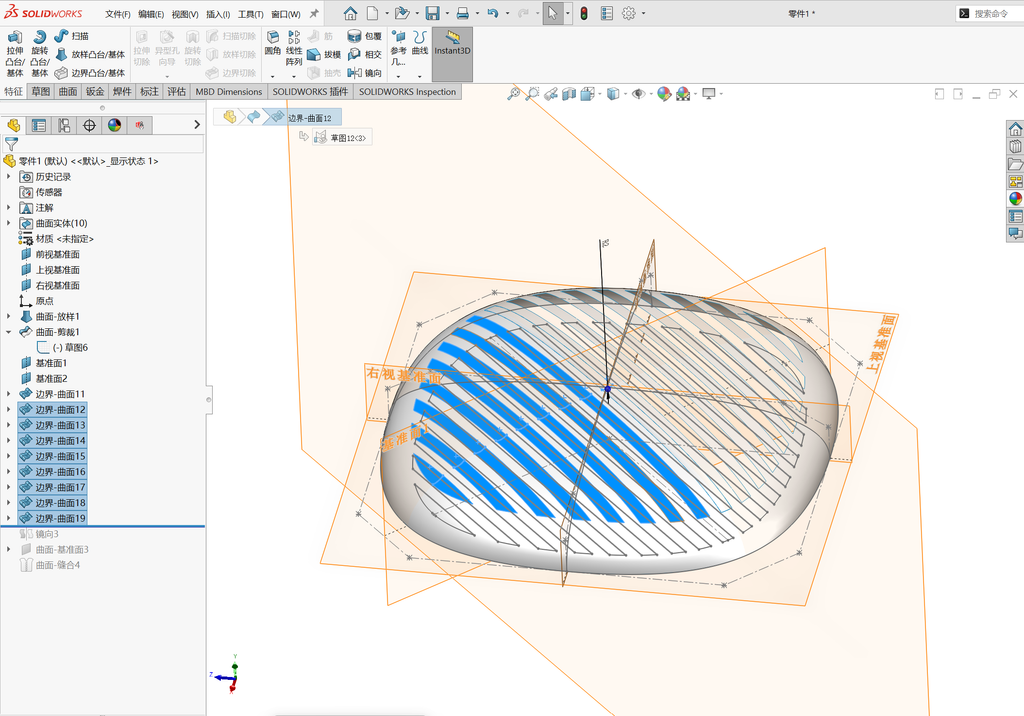Screen dimensions: 1024x716
Task: Open the View (视图) menu
Action: [x=185, y=14]
